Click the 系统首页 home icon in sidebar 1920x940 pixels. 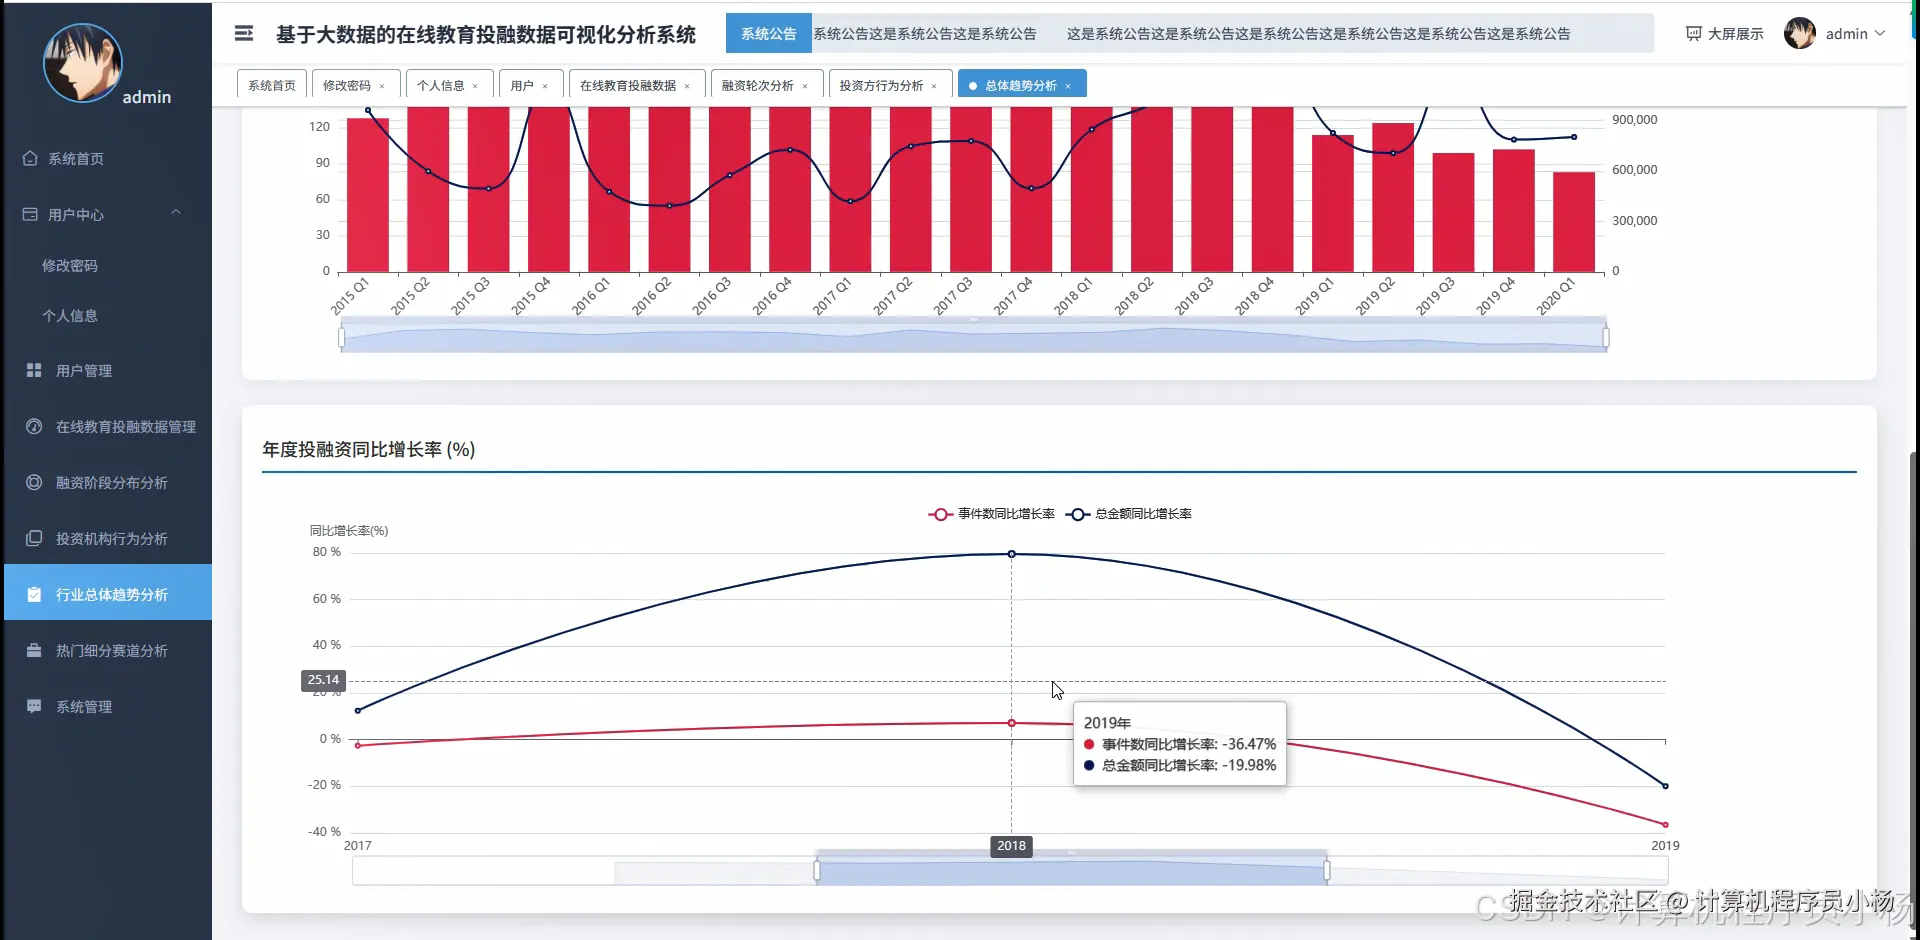(x=30, y=158)
